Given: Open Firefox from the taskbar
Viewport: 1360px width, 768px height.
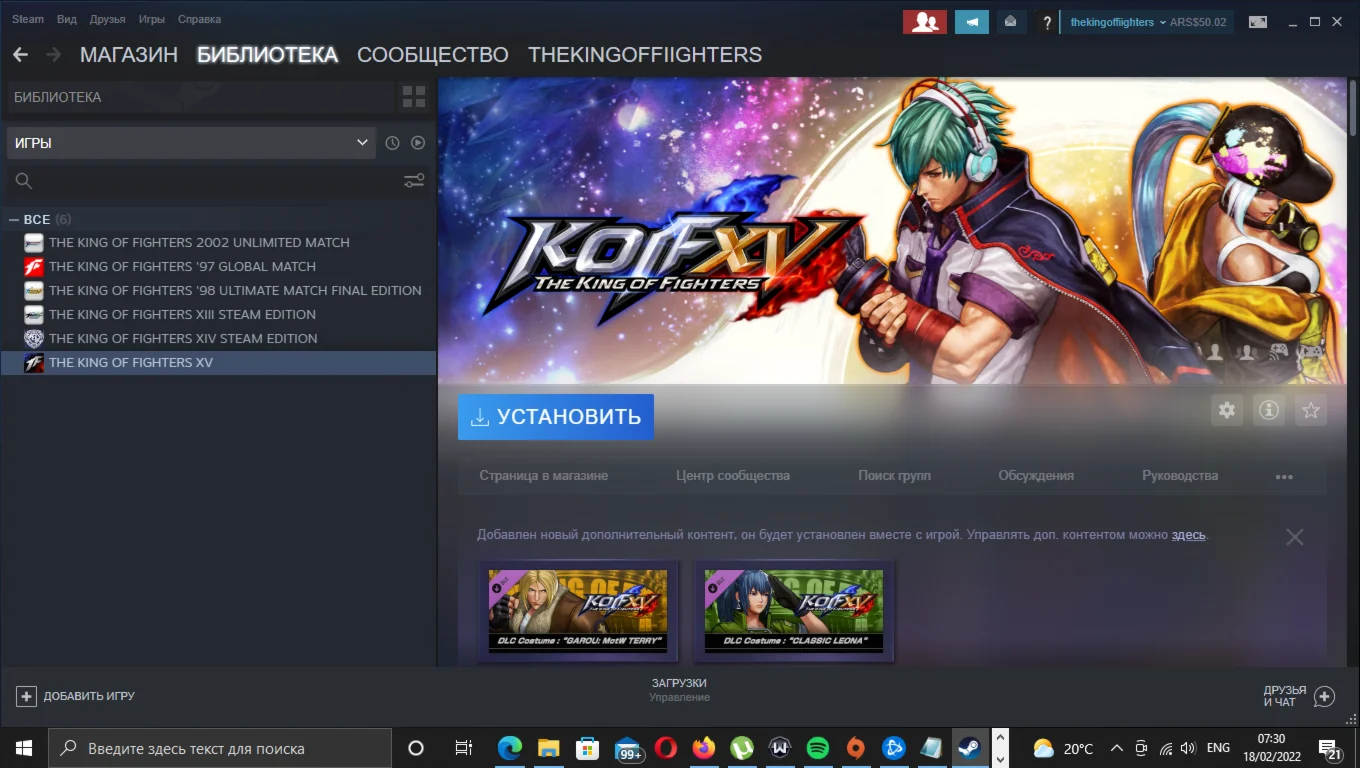Looking at the screenshot, I should [704, 748].
